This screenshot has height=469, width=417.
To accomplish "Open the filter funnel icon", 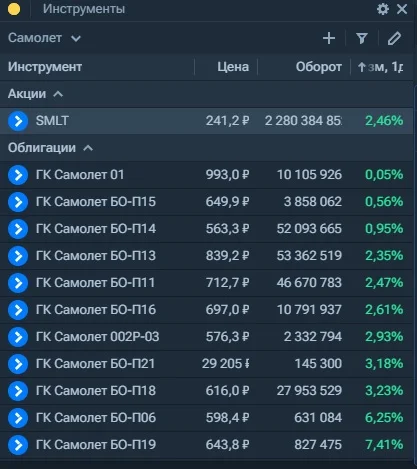I will [362, 38].
